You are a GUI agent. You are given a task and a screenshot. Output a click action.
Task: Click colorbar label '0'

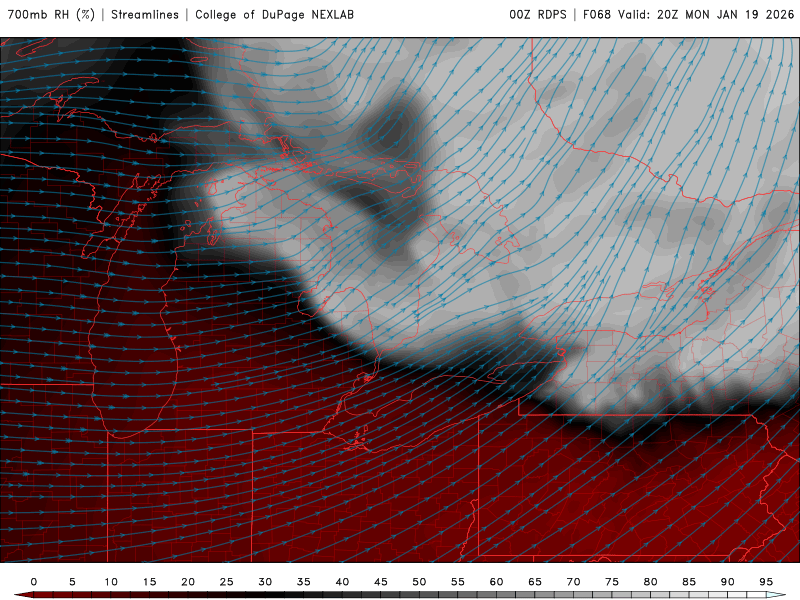point(34,582)
